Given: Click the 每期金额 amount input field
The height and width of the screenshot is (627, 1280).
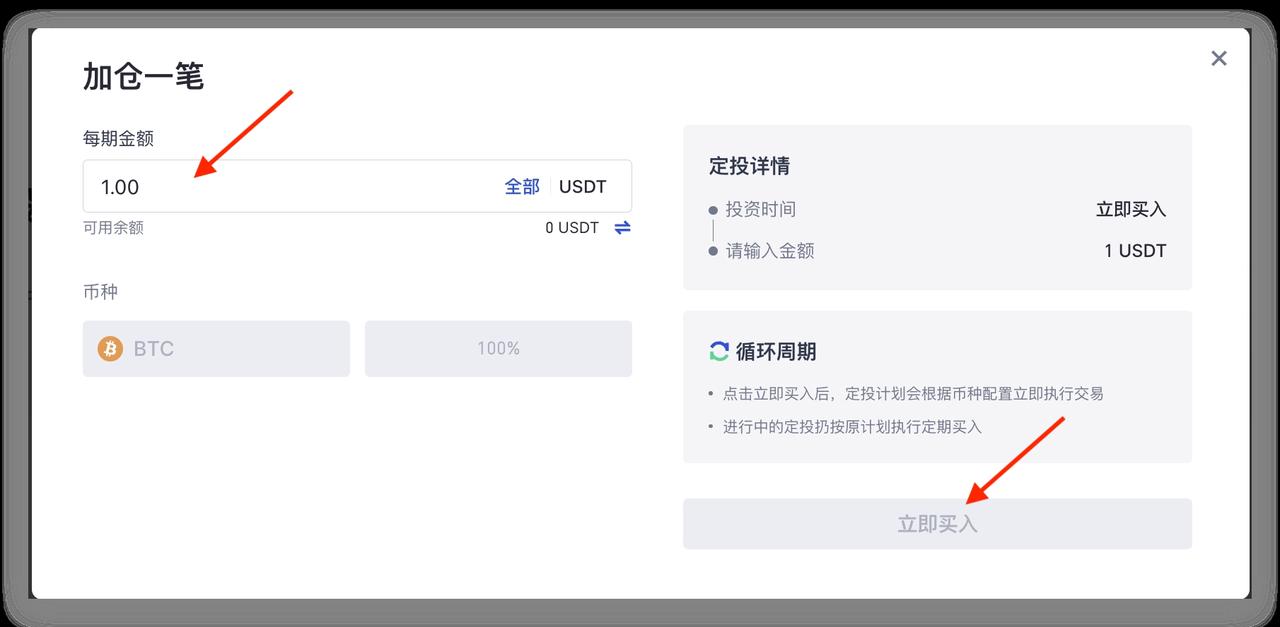Looking at the screenshot, I should coord(357,186).
